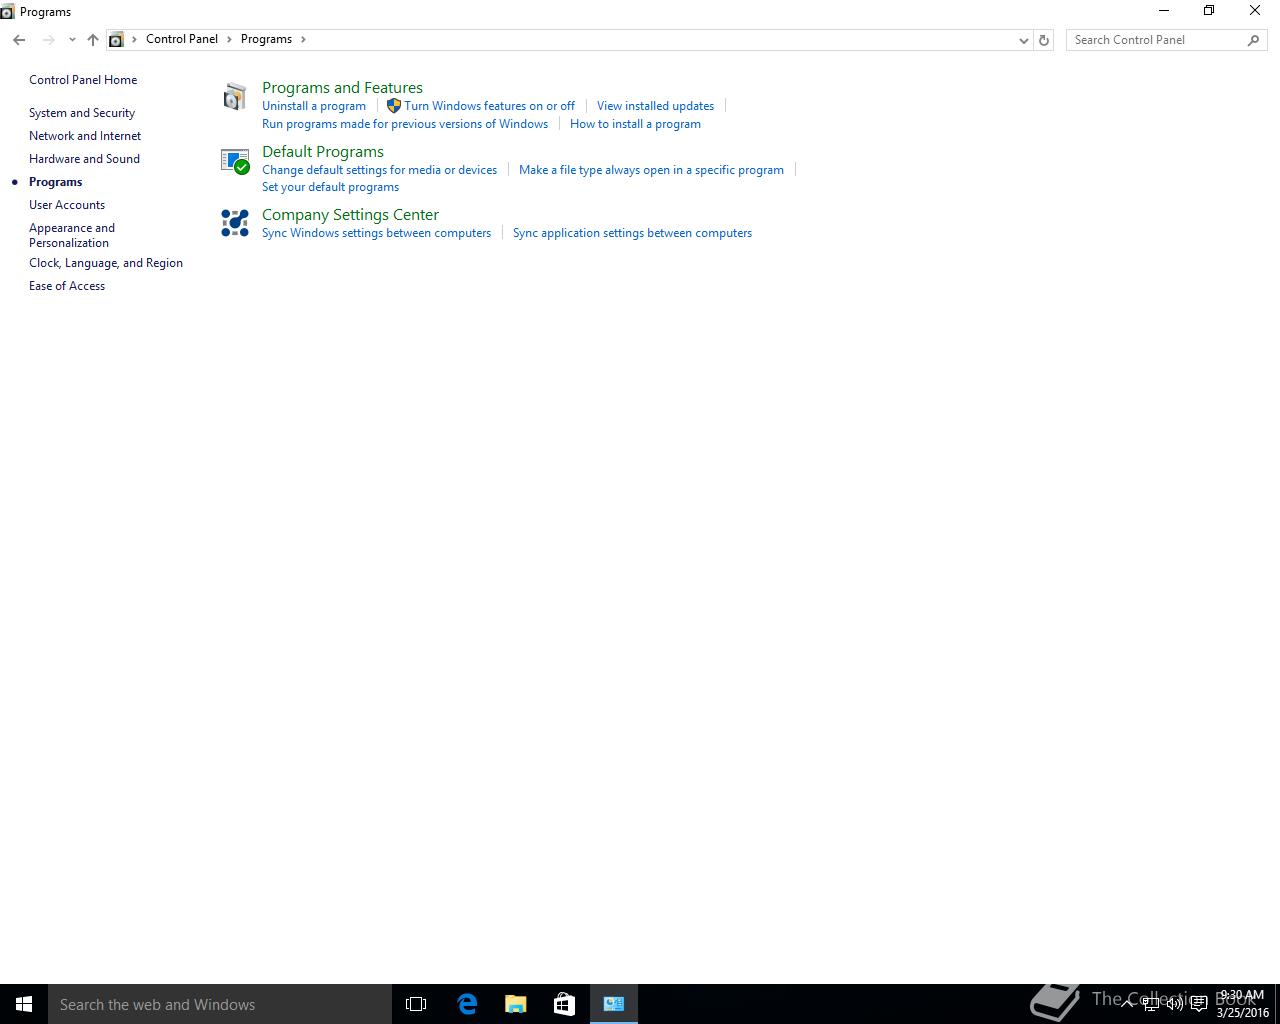
Task: Select Programs in the breadcrumb
Action: pos(266,39)
